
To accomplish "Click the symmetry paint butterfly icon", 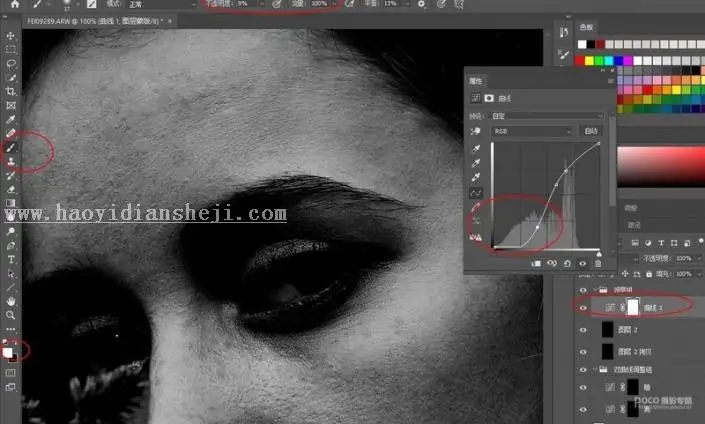I will click(459, 4).
